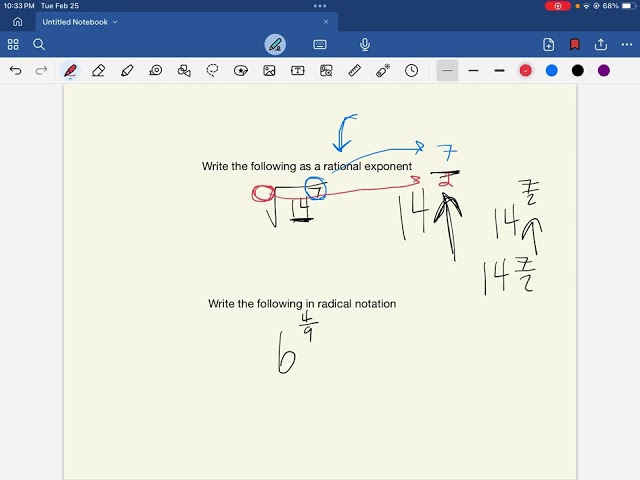
Task: Start audio recording with the microphone
Action: [x=365, y=44]
